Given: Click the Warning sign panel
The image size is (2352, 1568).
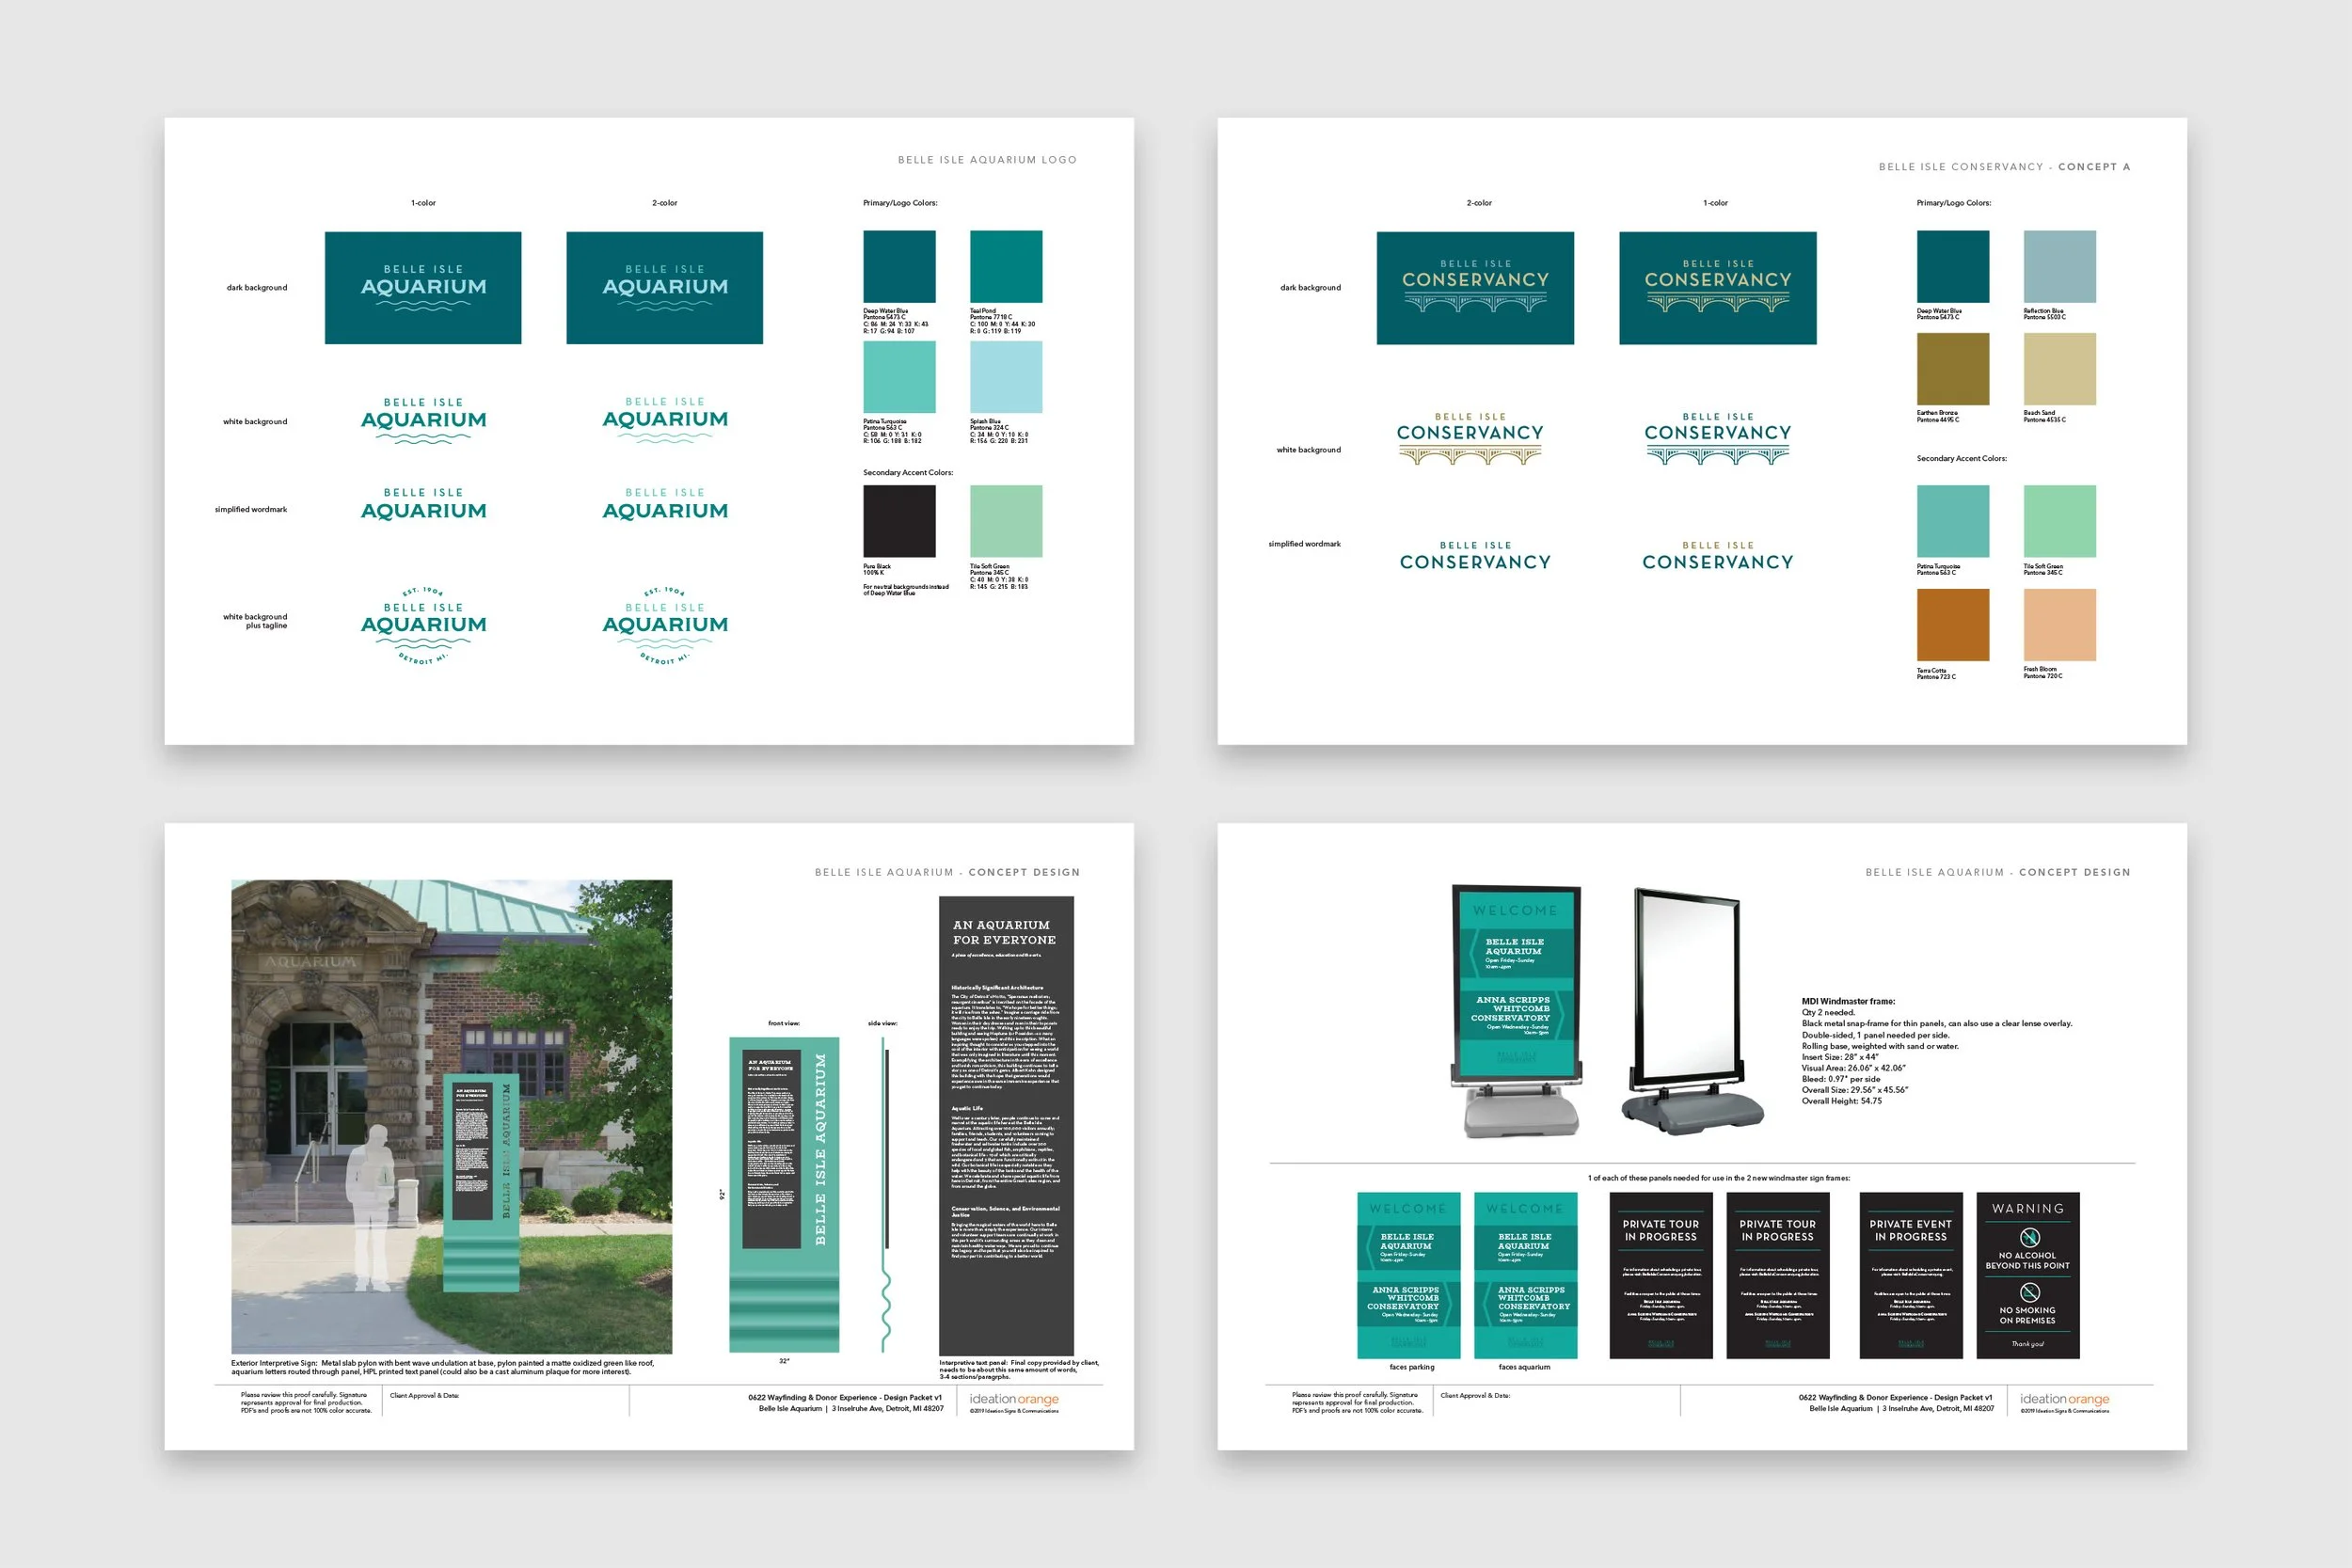Looking at the screenshot, I should pos(2028,1275).
